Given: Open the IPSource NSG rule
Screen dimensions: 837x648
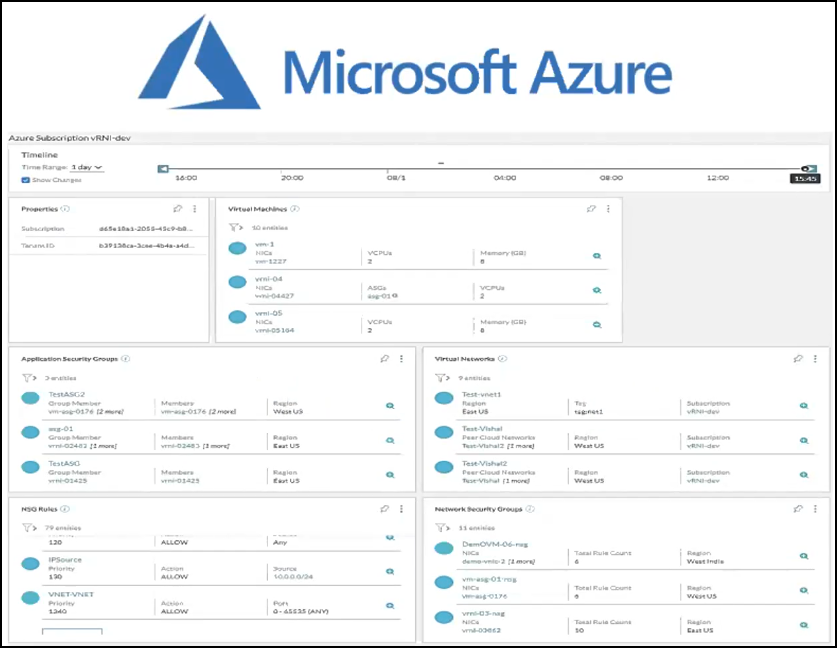Looking at the screenshot, I should pos(65,559).
